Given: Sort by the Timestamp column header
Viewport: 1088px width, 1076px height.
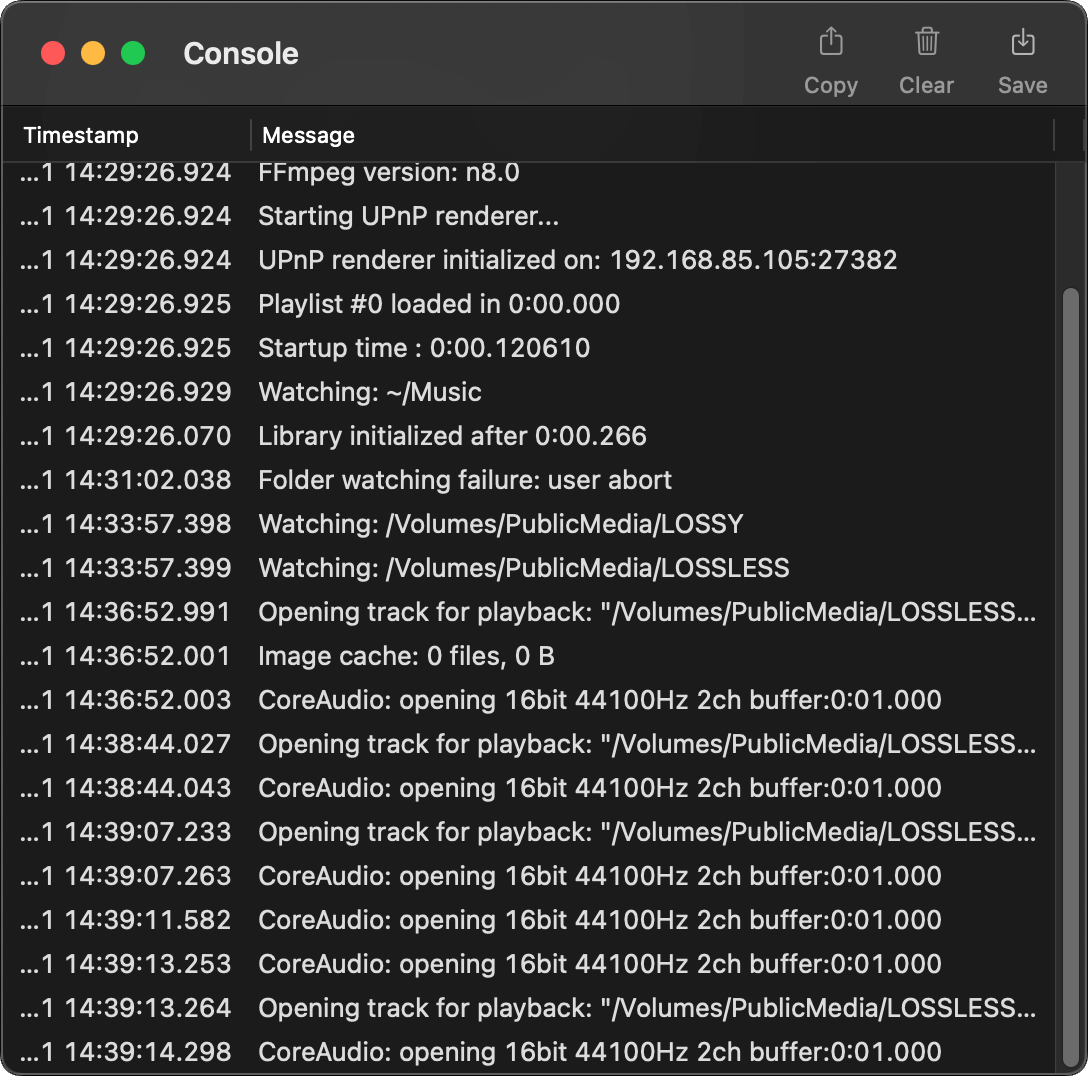Looking at the screenshot, I should 82,135.
